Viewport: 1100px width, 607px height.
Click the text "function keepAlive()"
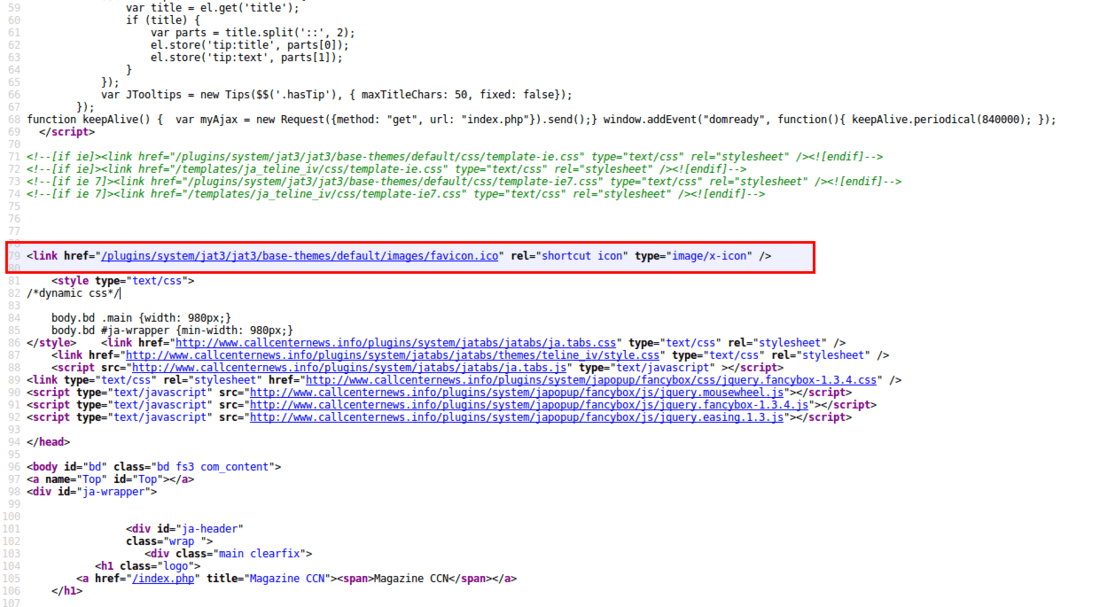[x=88, y=120]
